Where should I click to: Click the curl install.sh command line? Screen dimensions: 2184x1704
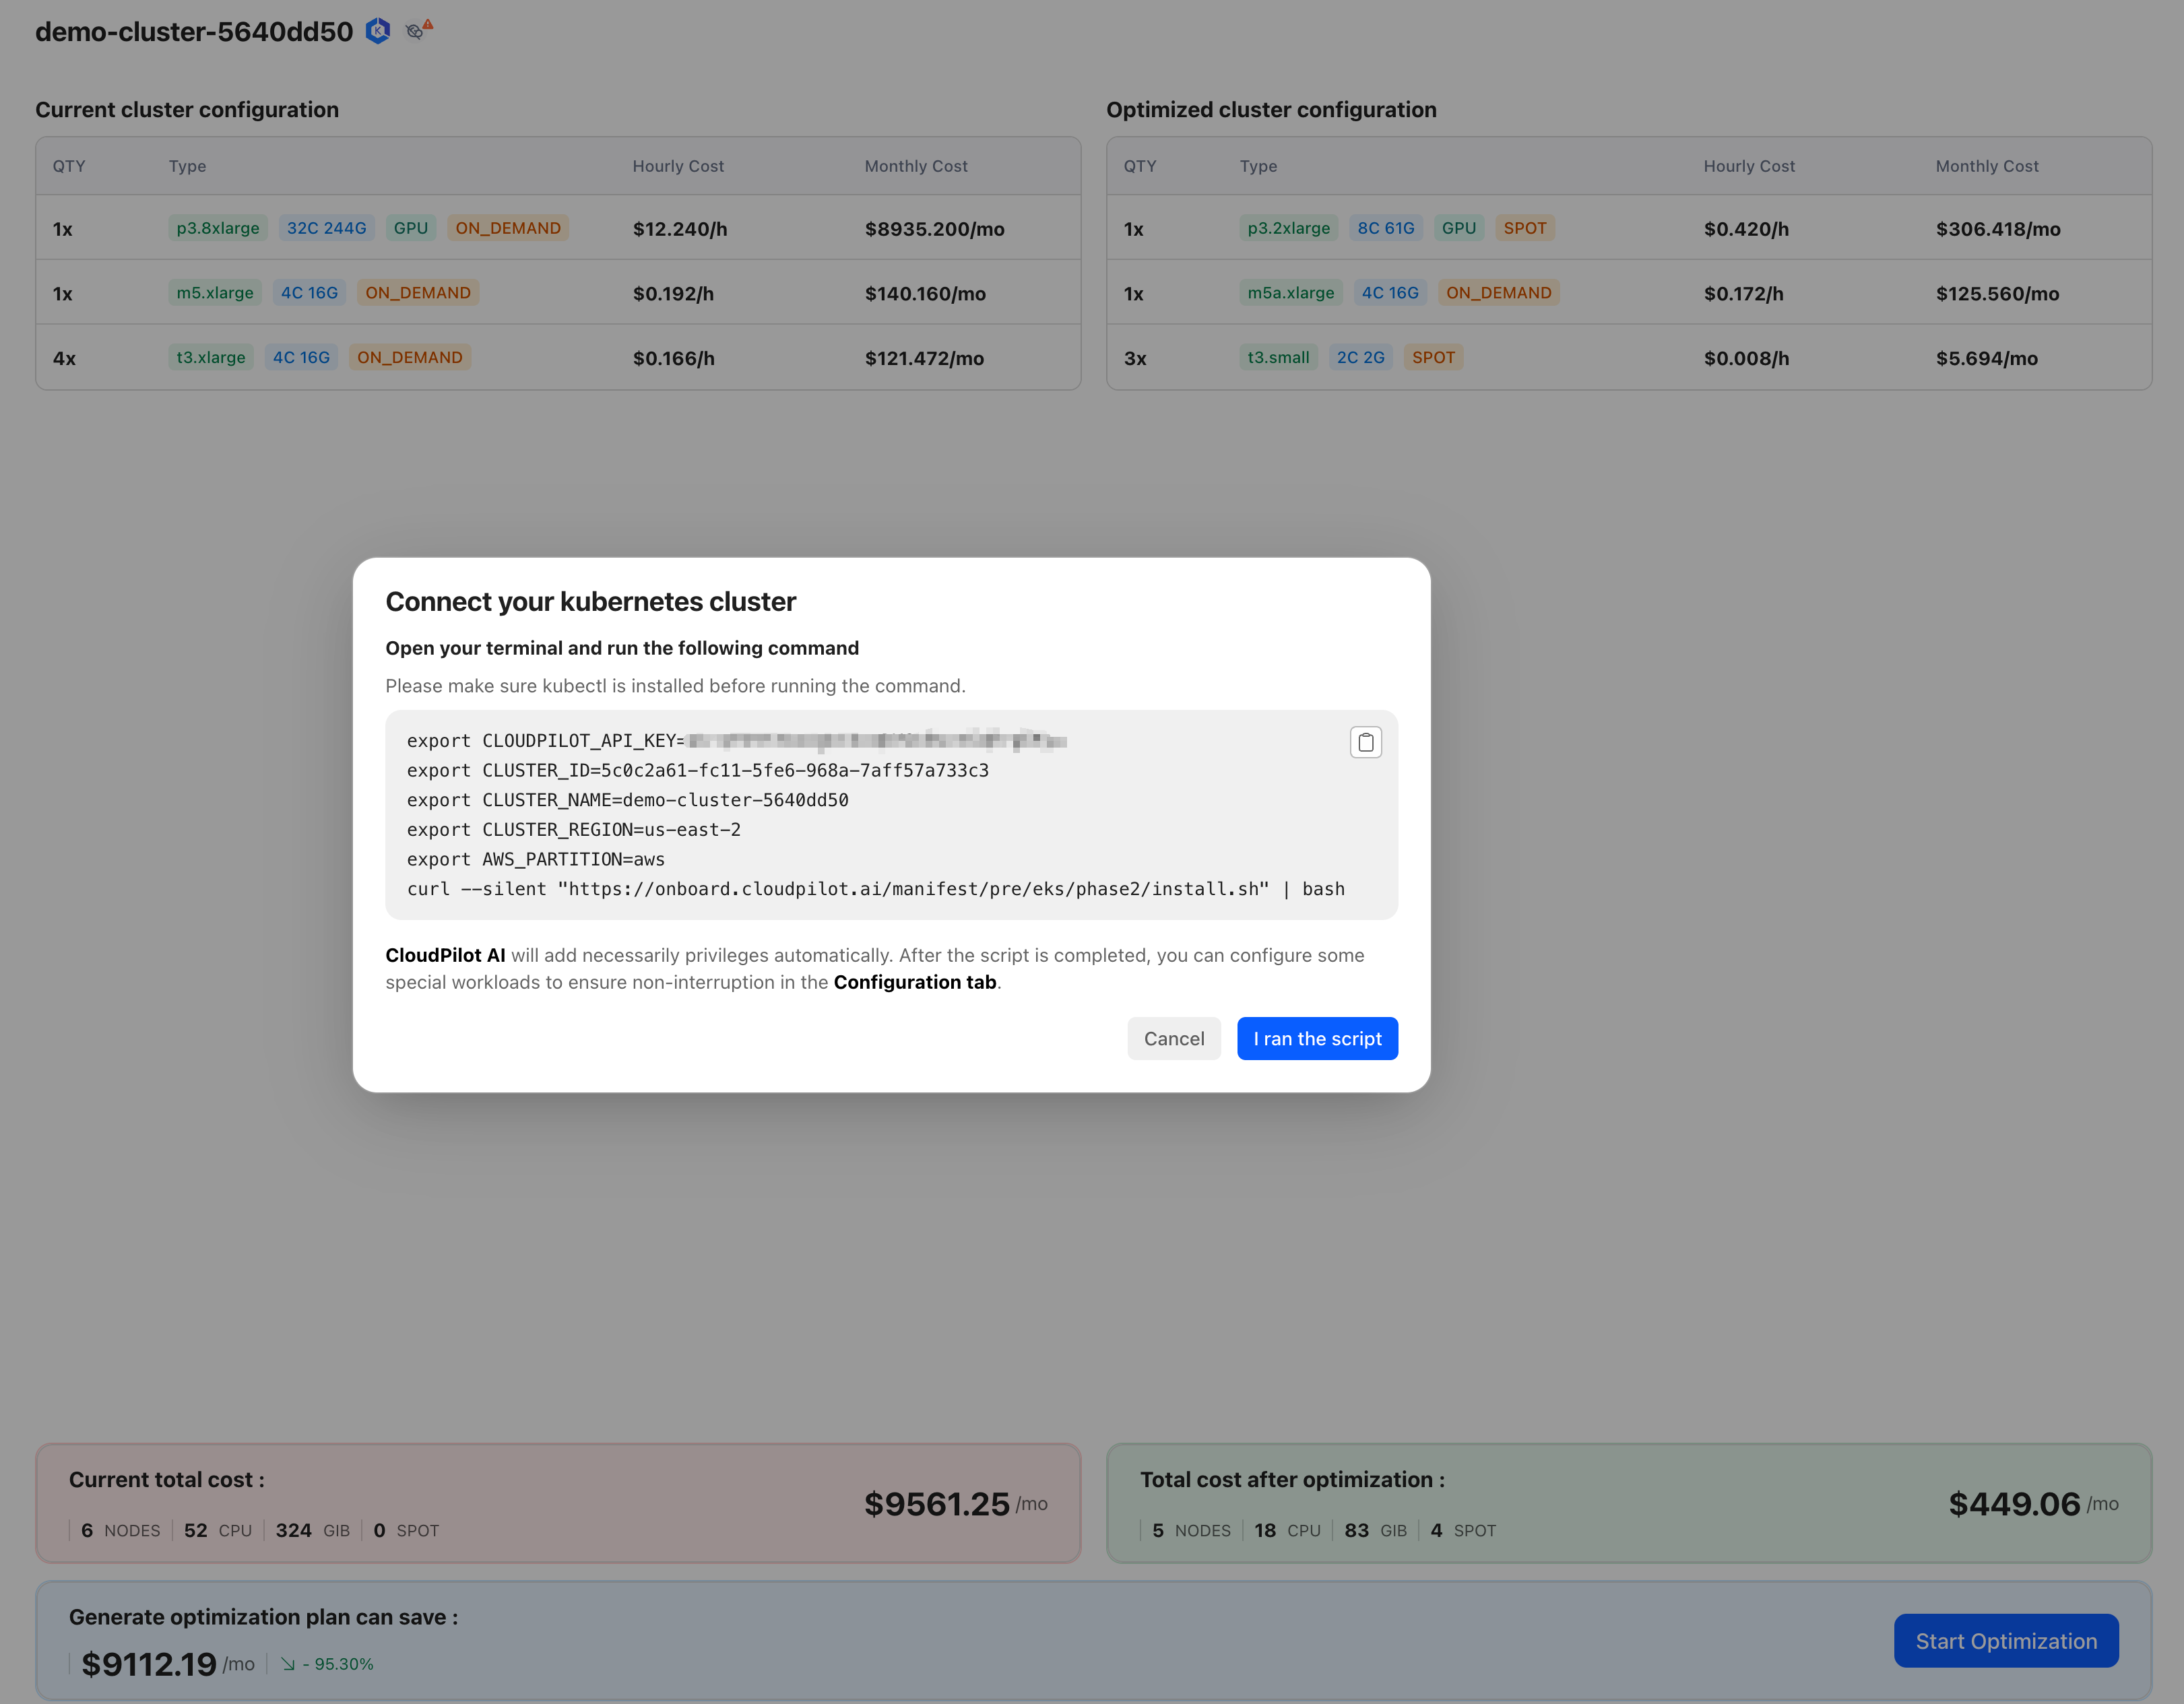coord(875,889)
